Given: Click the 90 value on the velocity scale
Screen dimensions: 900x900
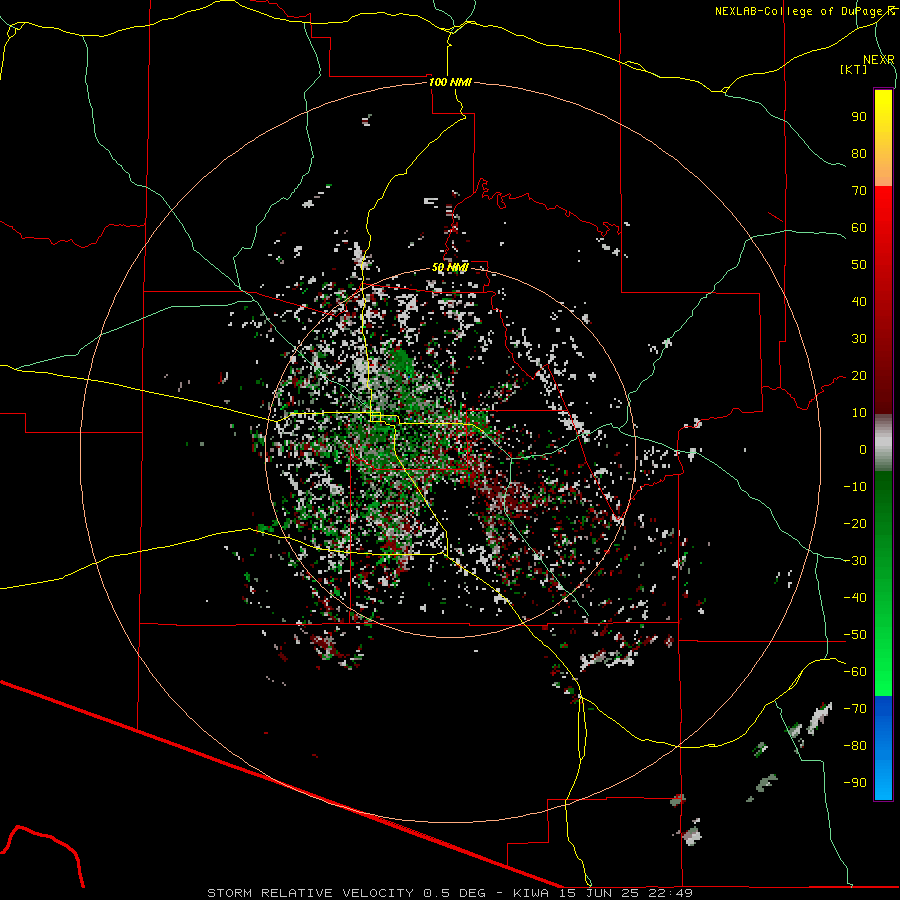Looking at the screenshot, I should [859, 117].
